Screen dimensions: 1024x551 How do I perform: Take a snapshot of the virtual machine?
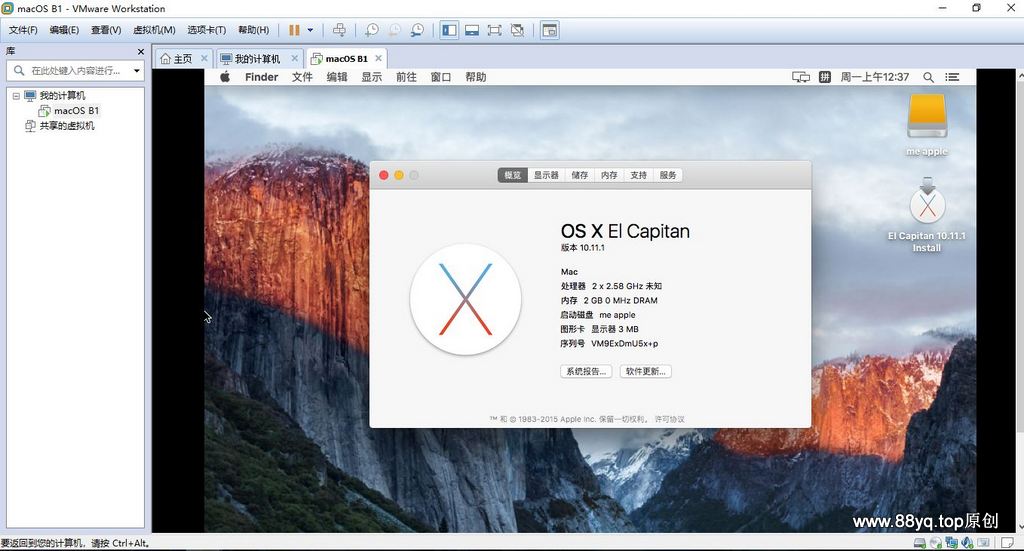click(x=372, y=30)
